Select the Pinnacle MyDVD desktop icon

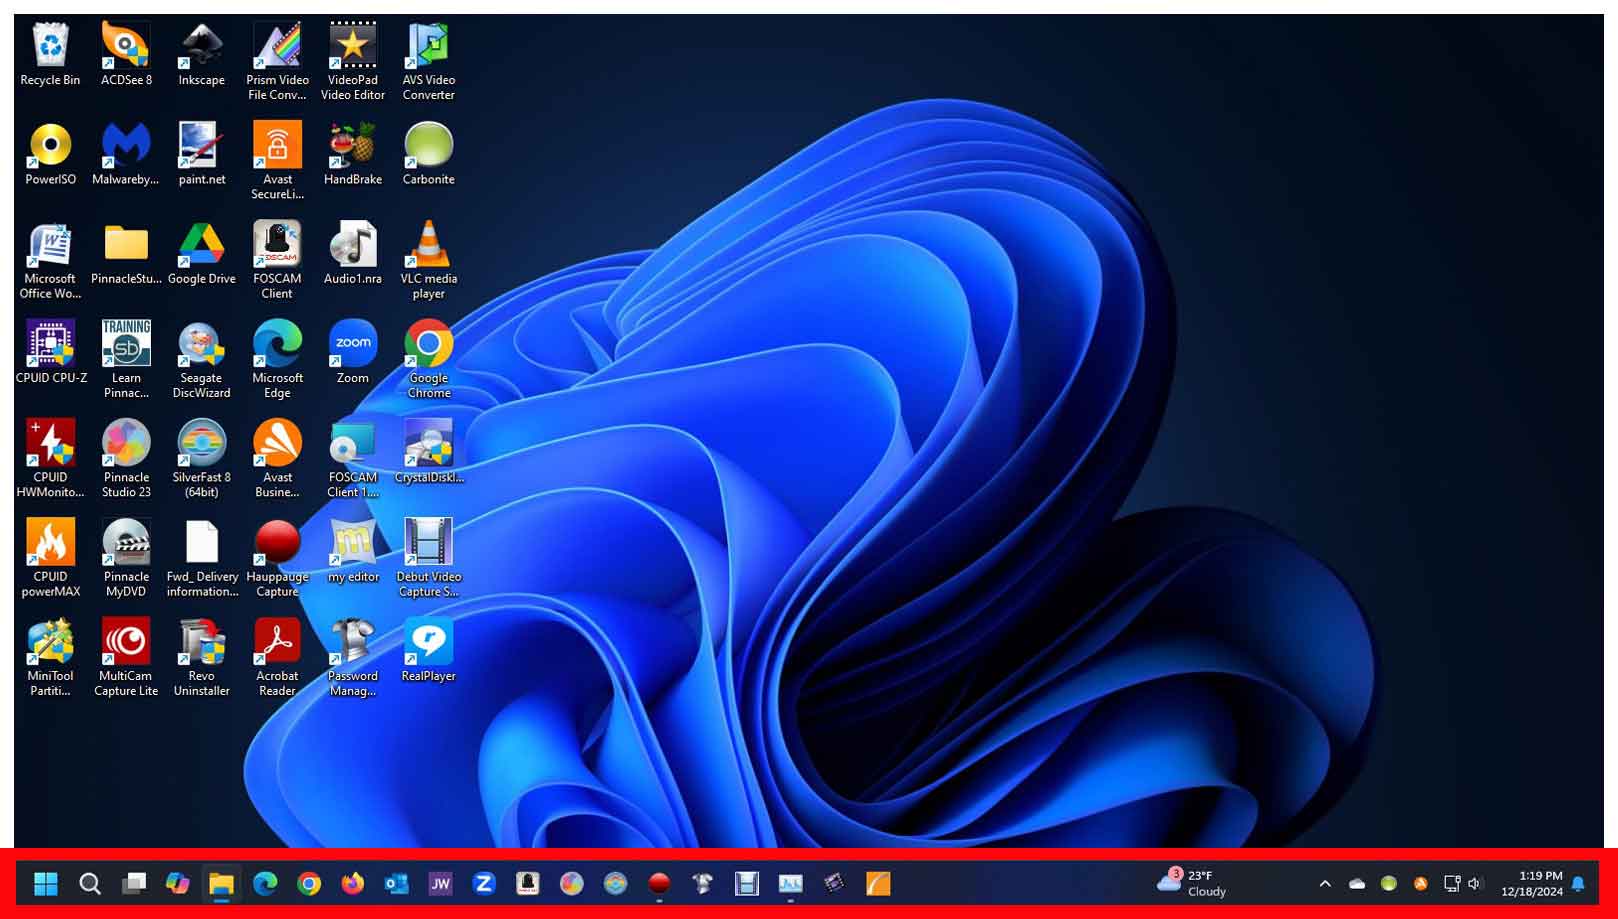(x=126, y=557)
